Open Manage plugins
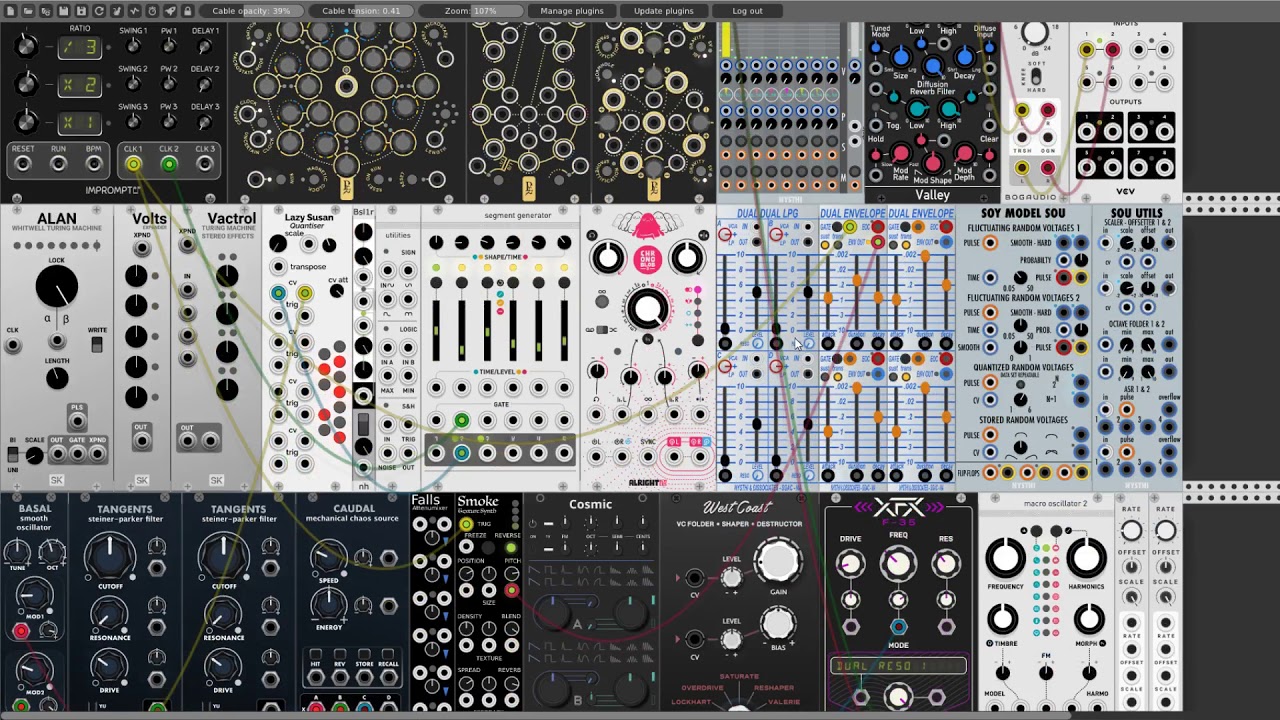1280x720 pixels. coord(572,11)
